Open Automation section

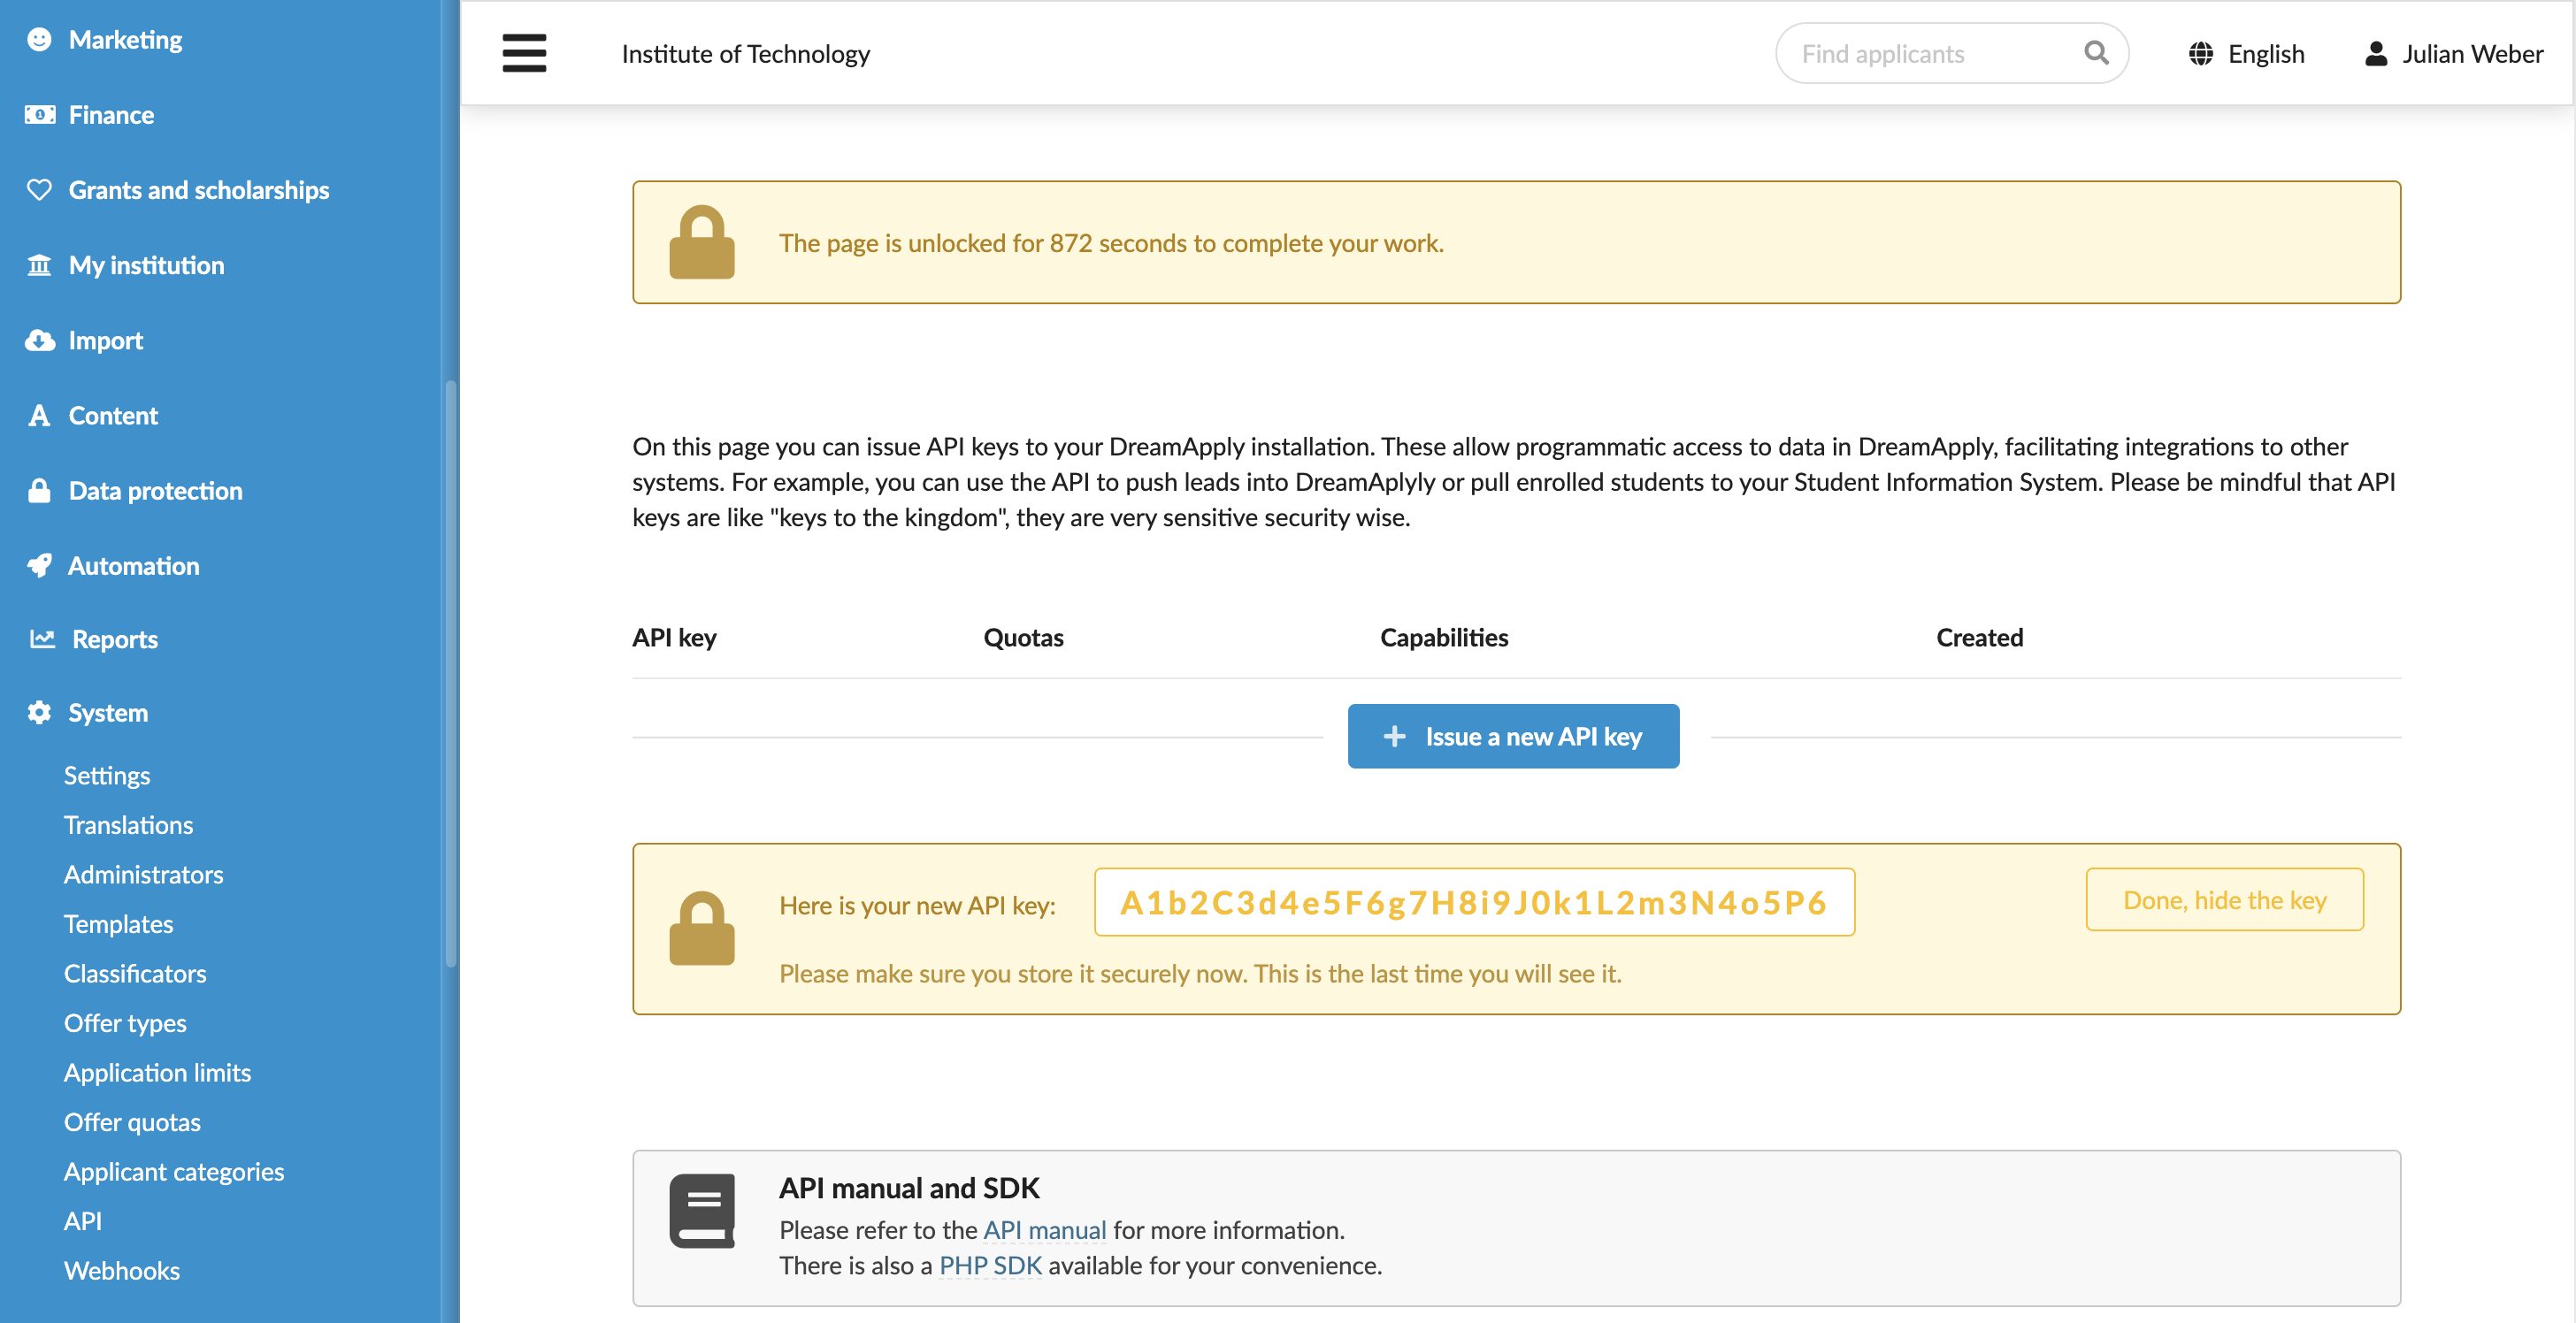[x=133, y=565]
